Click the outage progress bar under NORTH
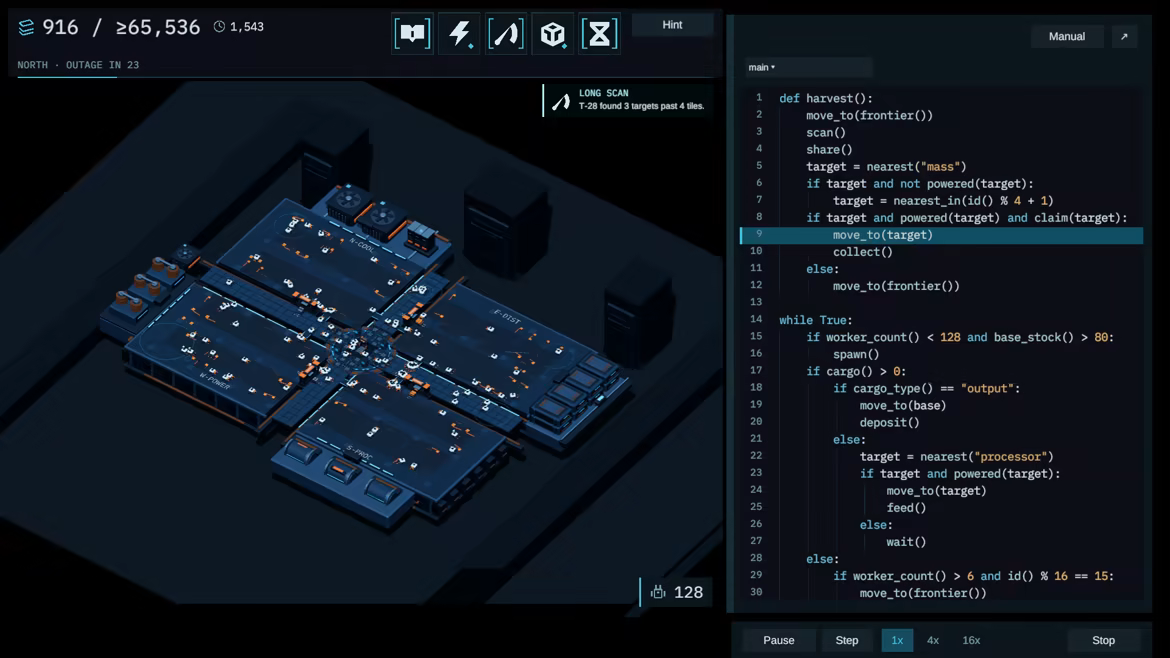This screenshot has height=658, width=1170. [x=366, y=77]
